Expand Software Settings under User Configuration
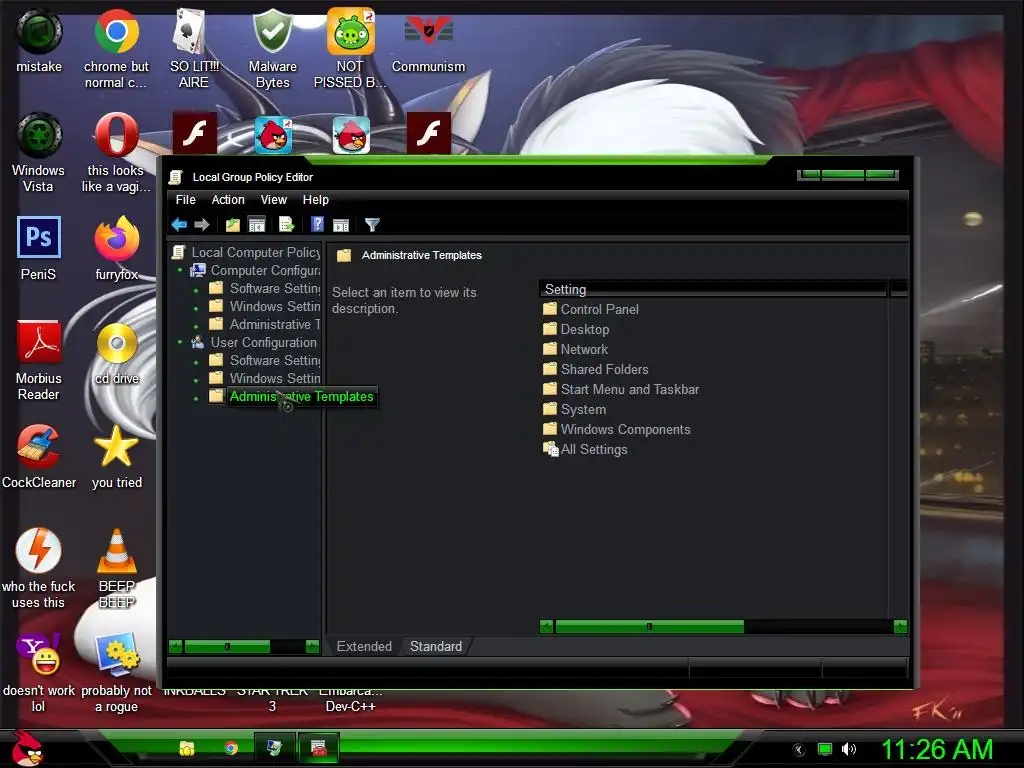 point(196,361)
